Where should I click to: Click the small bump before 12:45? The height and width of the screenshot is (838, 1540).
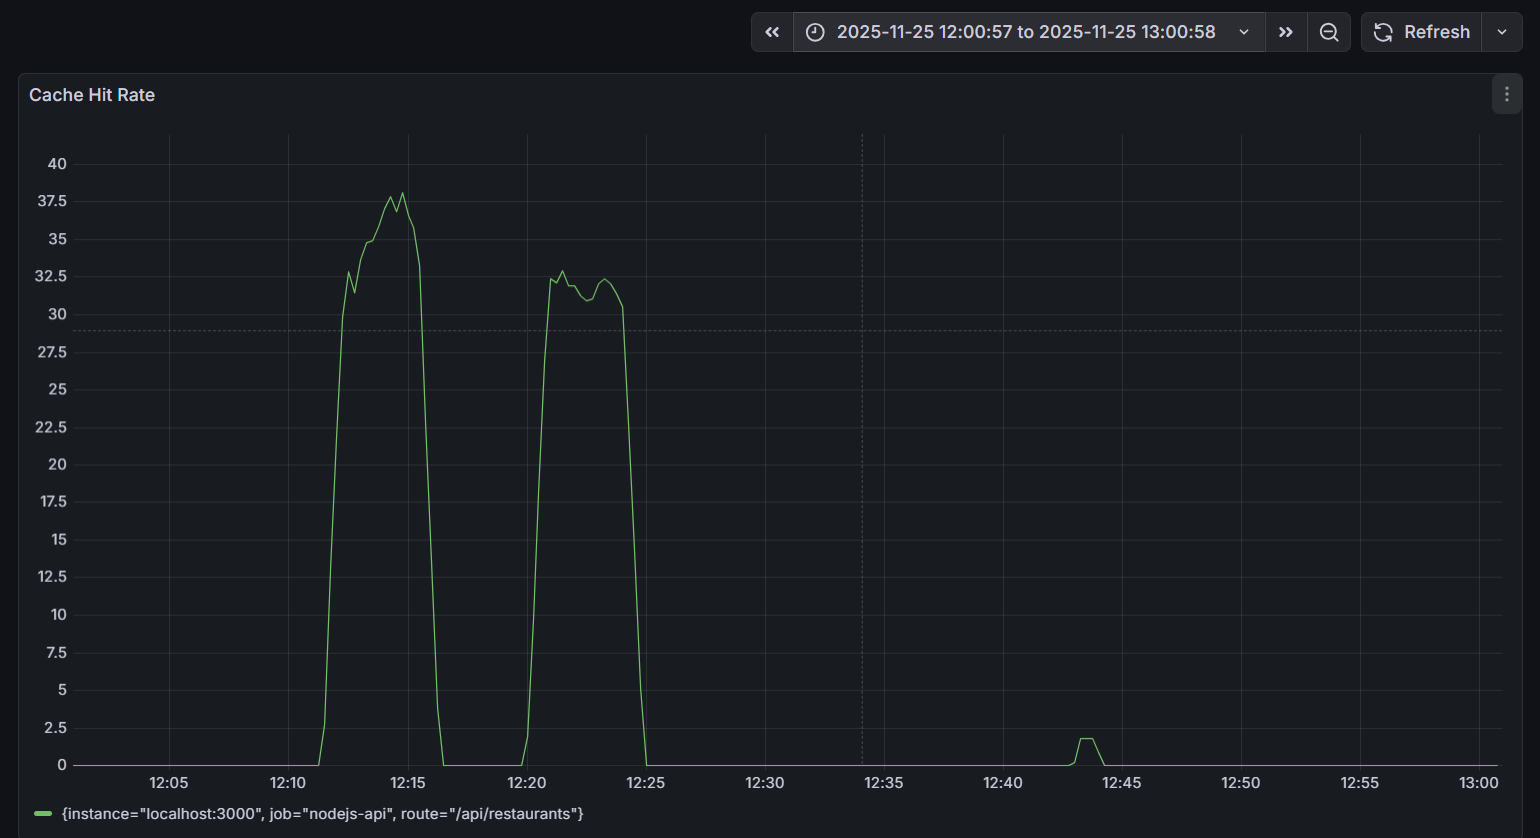coord(1086,739)
